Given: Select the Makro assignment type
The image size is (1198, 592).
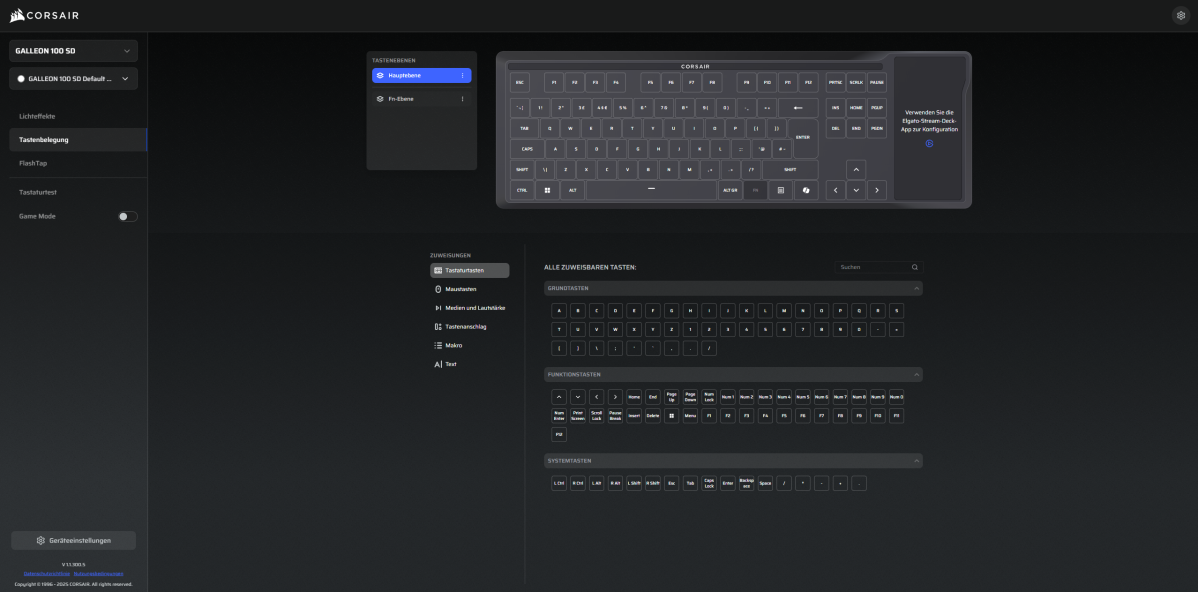Looking at the screenshot, I should click(x=452, y=344).
